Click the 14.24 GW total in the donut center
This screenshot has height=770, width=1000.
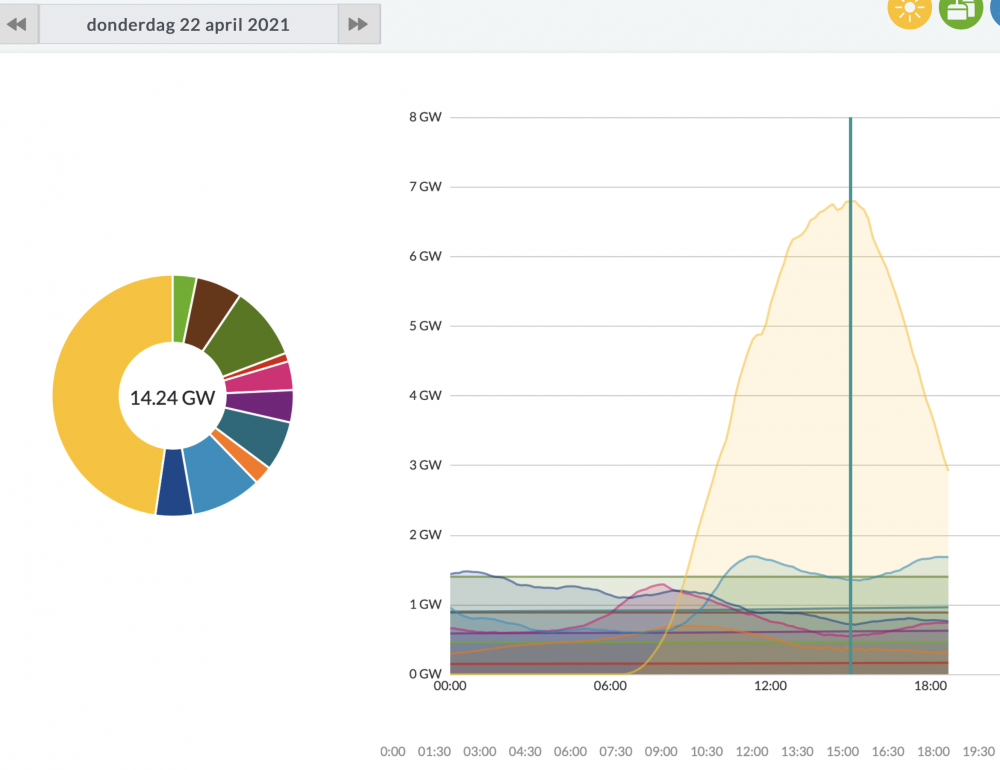pos(172,398)
